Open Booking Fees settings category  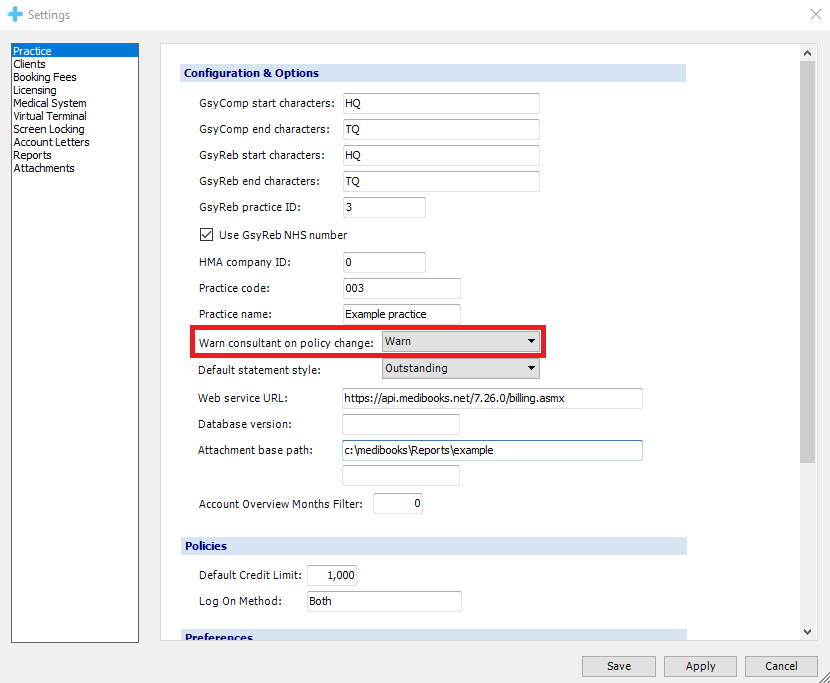(x=44, y=77)
